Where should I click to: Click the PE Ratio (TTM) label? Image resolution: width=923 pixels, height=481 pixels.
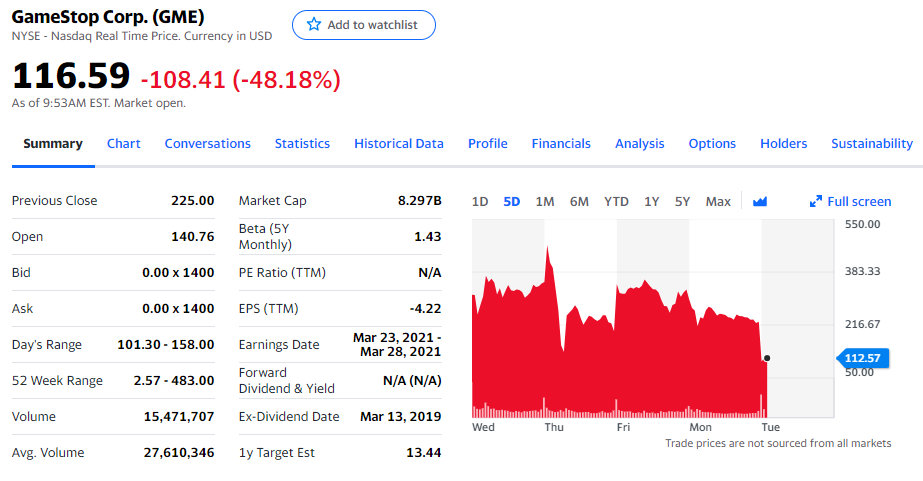point(282,272)
